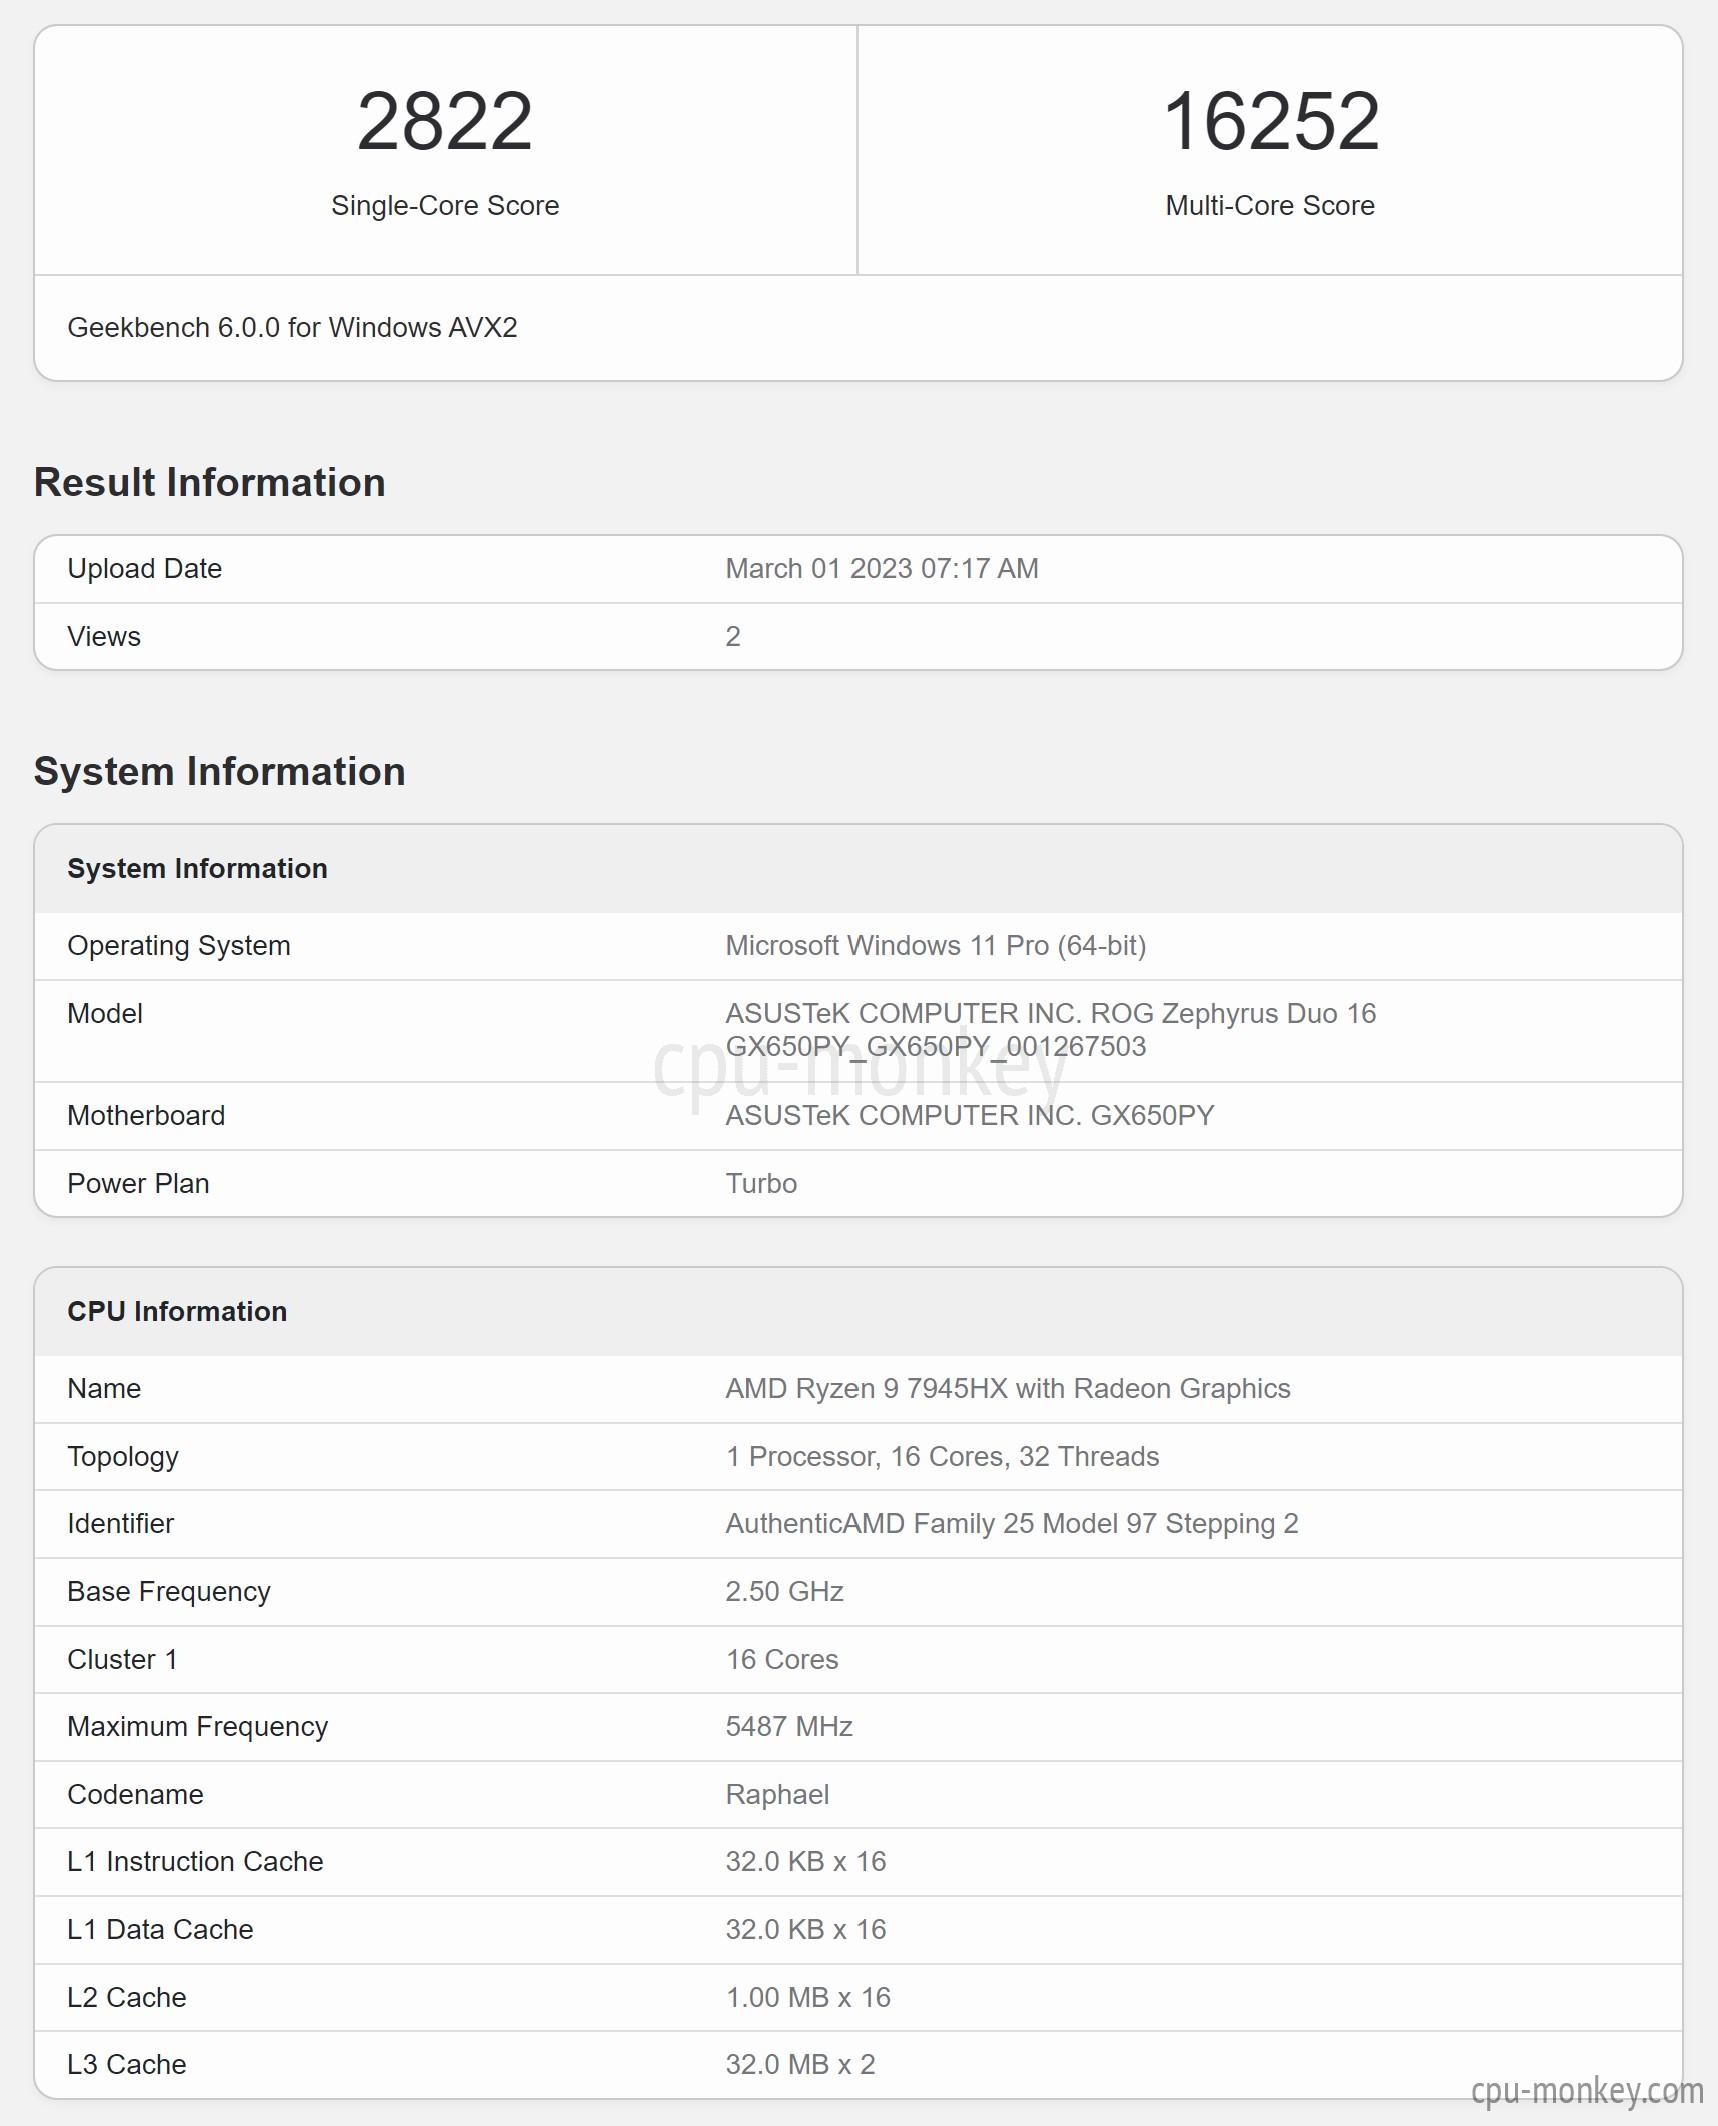Image resolution: width=1718 pixels, height=2126 pixels.
Task: Click the 16252 multi-core score value
Action: click(1271, 121)
